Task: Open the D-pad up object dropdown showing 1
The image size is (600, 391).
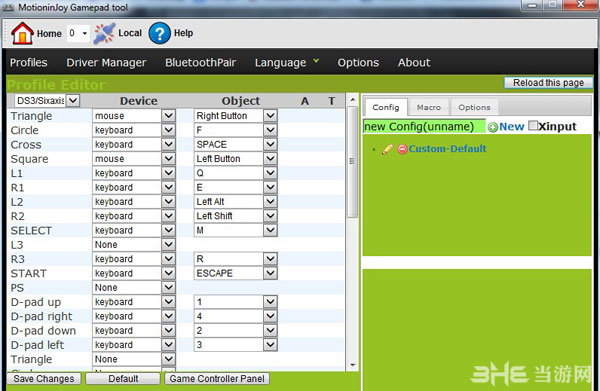Action: (235, 302)
